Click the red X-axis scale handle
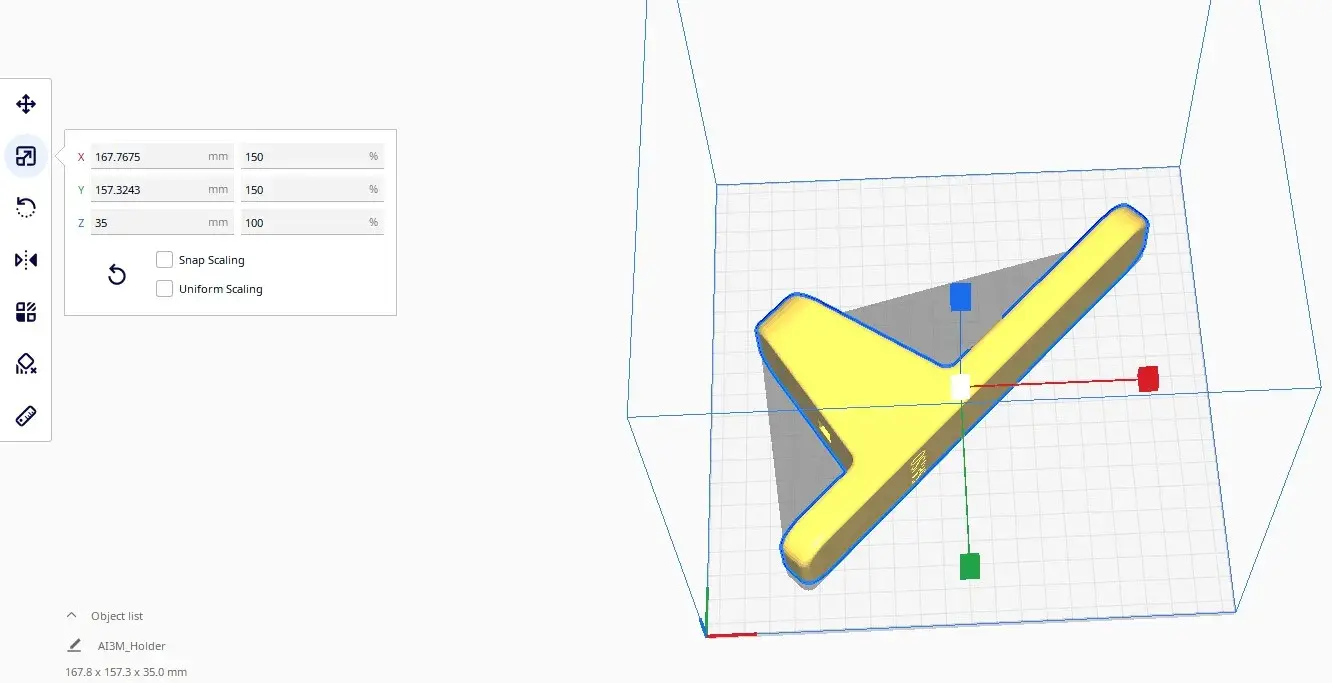 [1148, 378]
